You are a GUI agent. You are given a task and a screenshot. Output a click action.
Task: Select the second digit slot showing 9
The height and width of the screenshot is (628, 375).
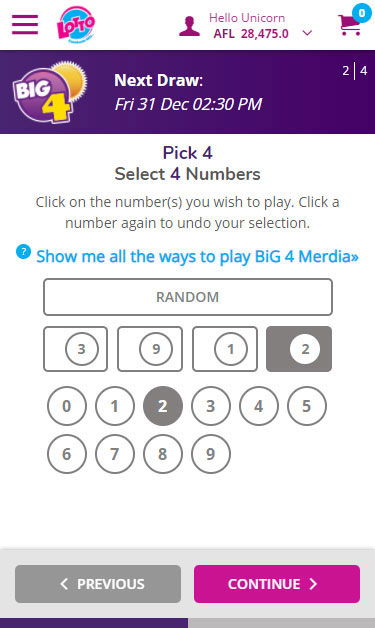pyautogui.click(x=150, y=349)
